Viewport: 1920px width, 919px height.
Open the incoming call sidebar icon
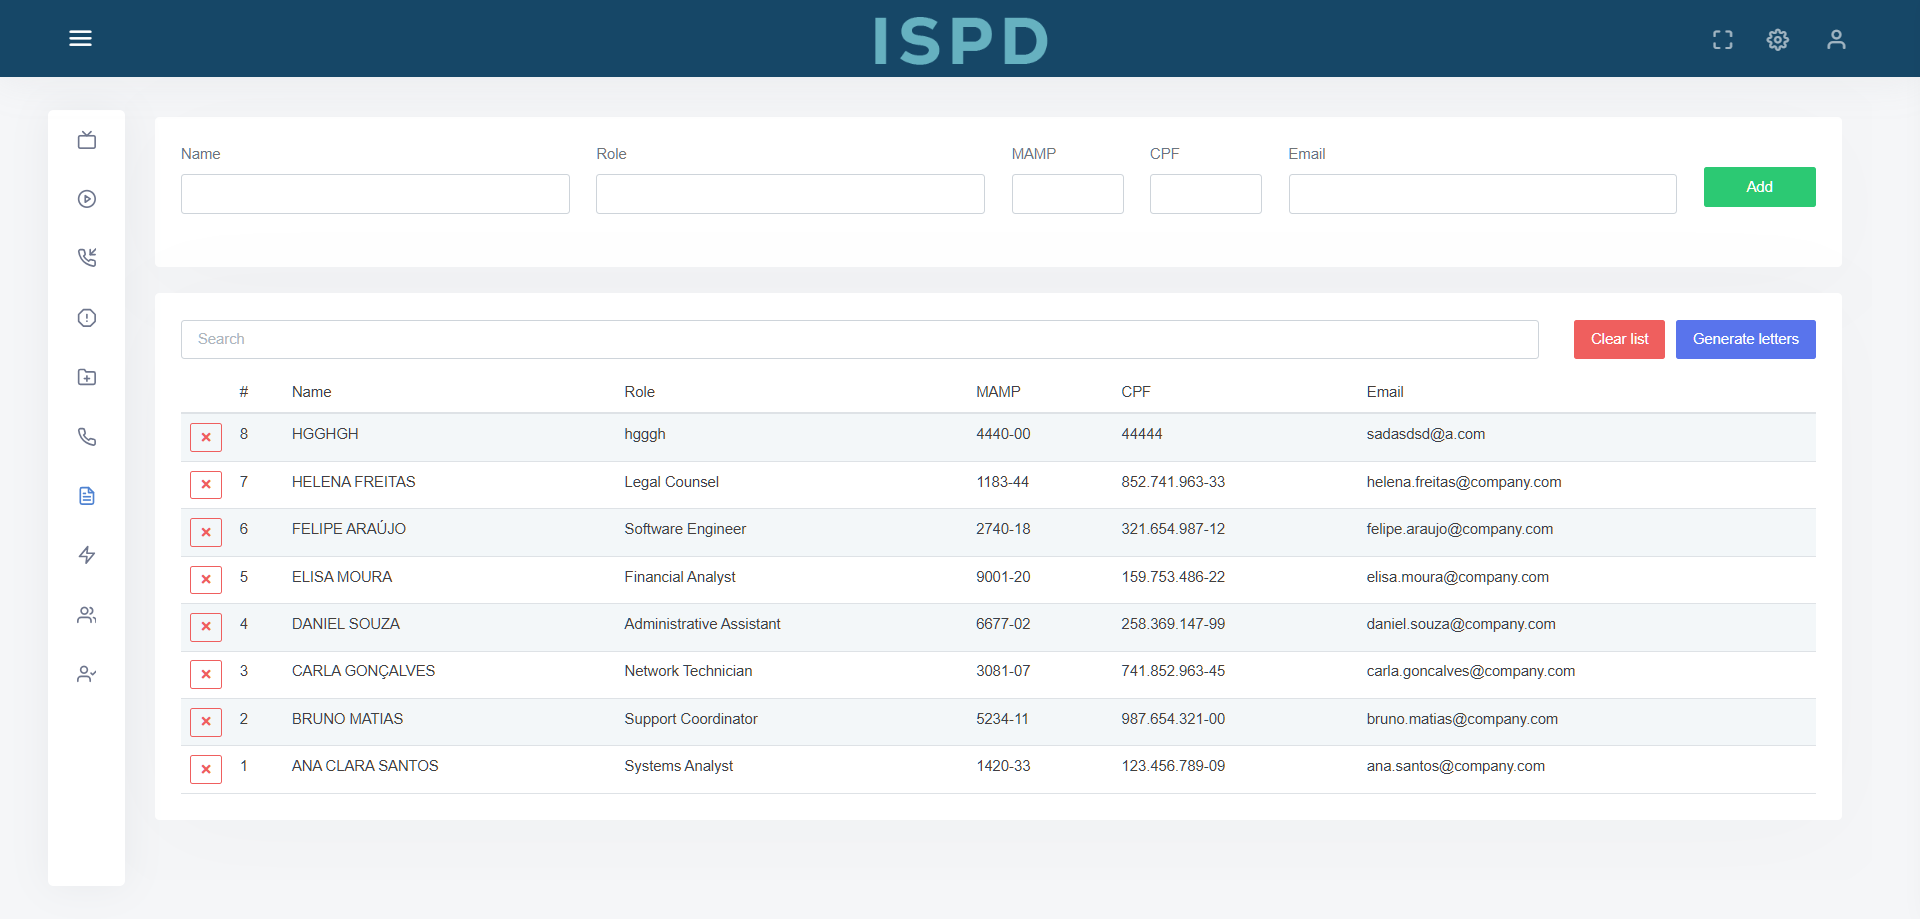click(x=87, y=258)
